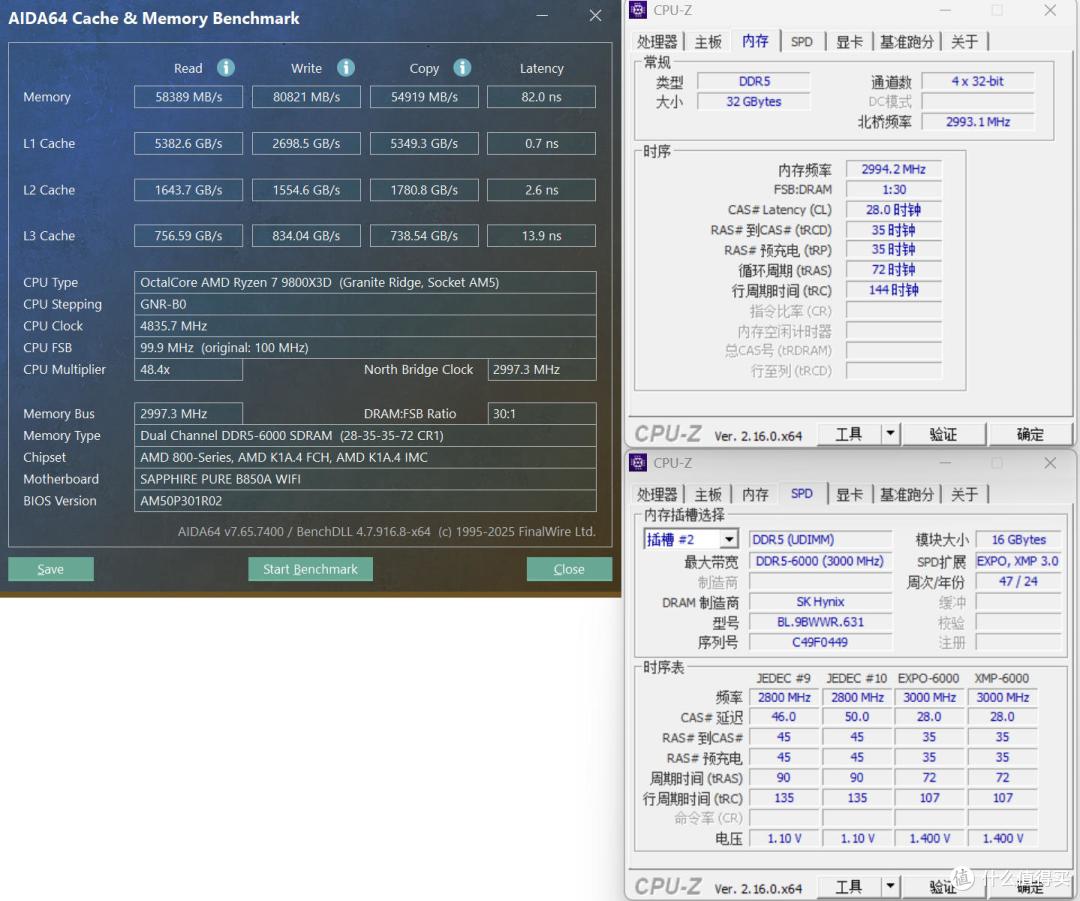The width and height of the screenshot is (1080, 901).
Task: Click the L2 Cache Write 1554.6 GB/s value
Action: (307, 189)
